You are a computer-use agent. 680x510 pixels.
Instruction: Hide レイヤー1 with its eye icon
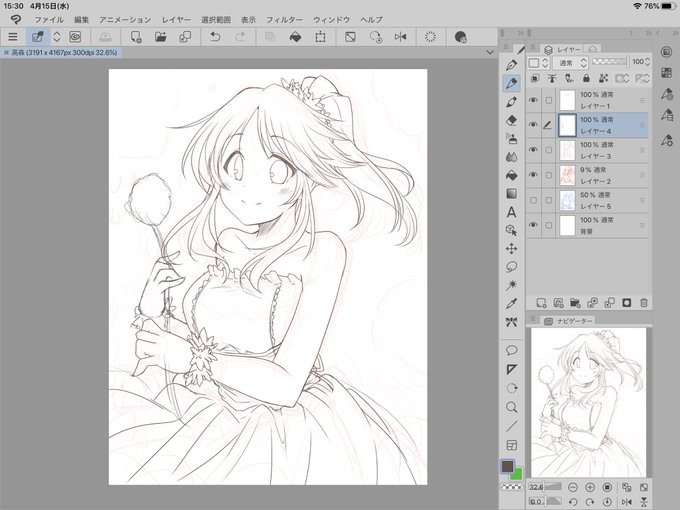click(533, 100)
